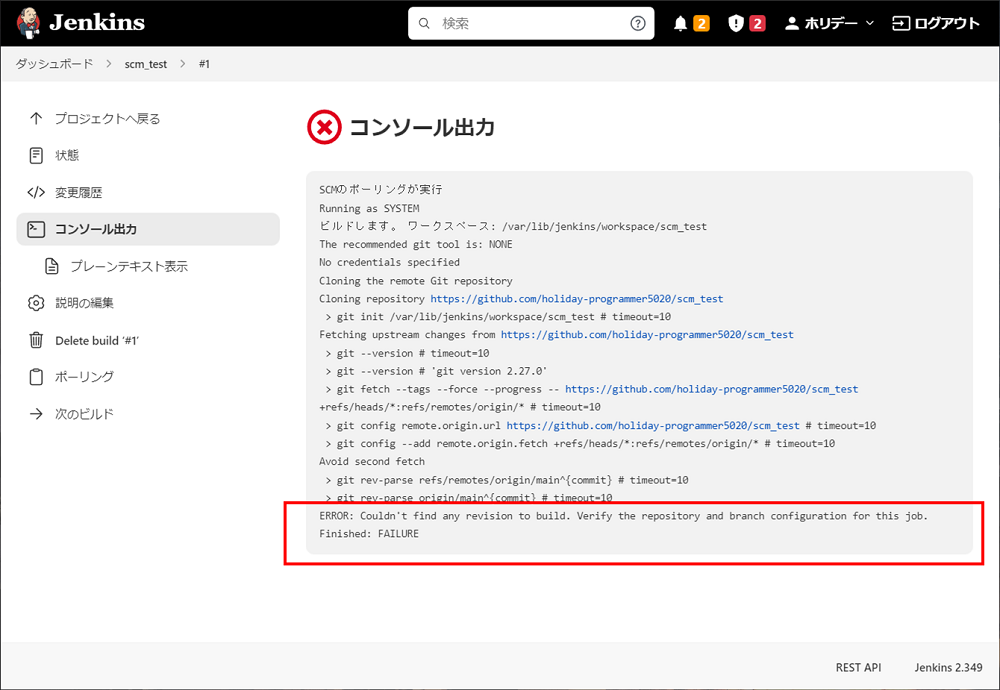Image resolution: width=1000 pixels, height=690 pixels.
Task: Open notifications bell icon
Action: click(x=680, y=24)
